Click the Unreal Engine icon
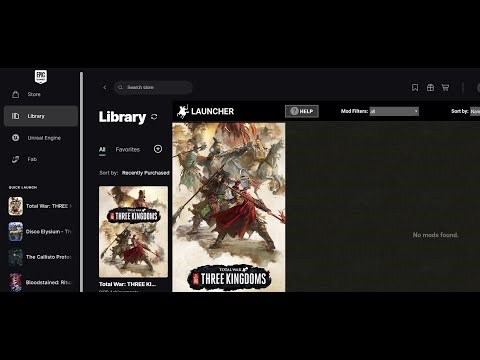480x360 pixels. tap(16, 137)
